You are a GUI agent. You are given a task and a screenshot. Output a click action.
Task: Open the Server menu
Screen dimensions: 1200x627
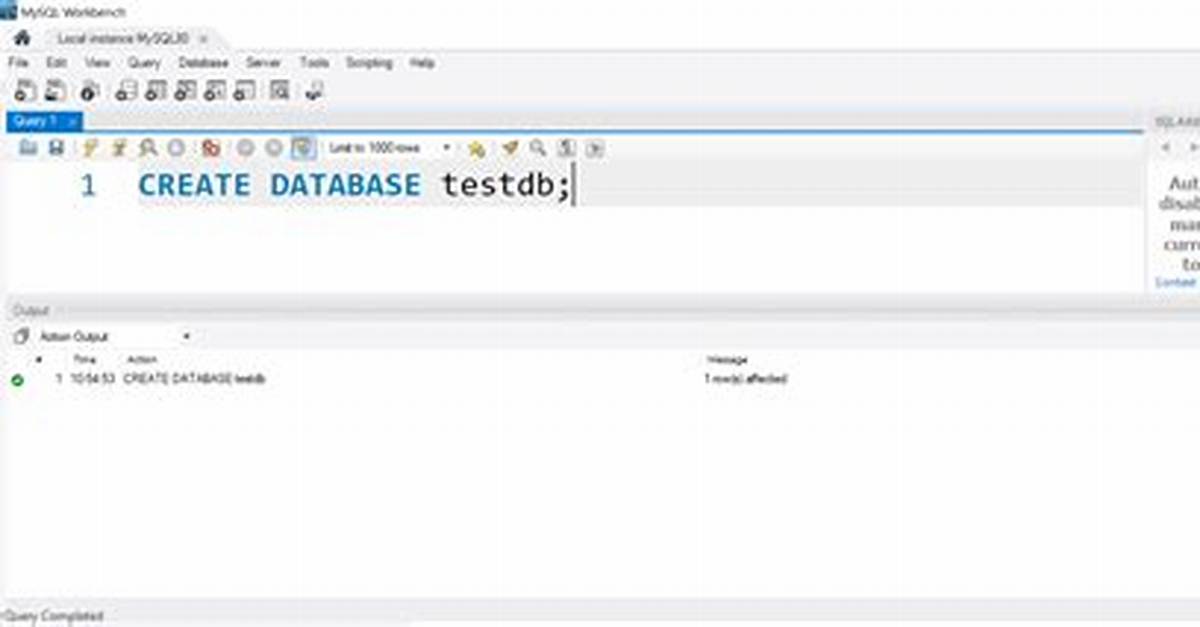click(264, 63)
